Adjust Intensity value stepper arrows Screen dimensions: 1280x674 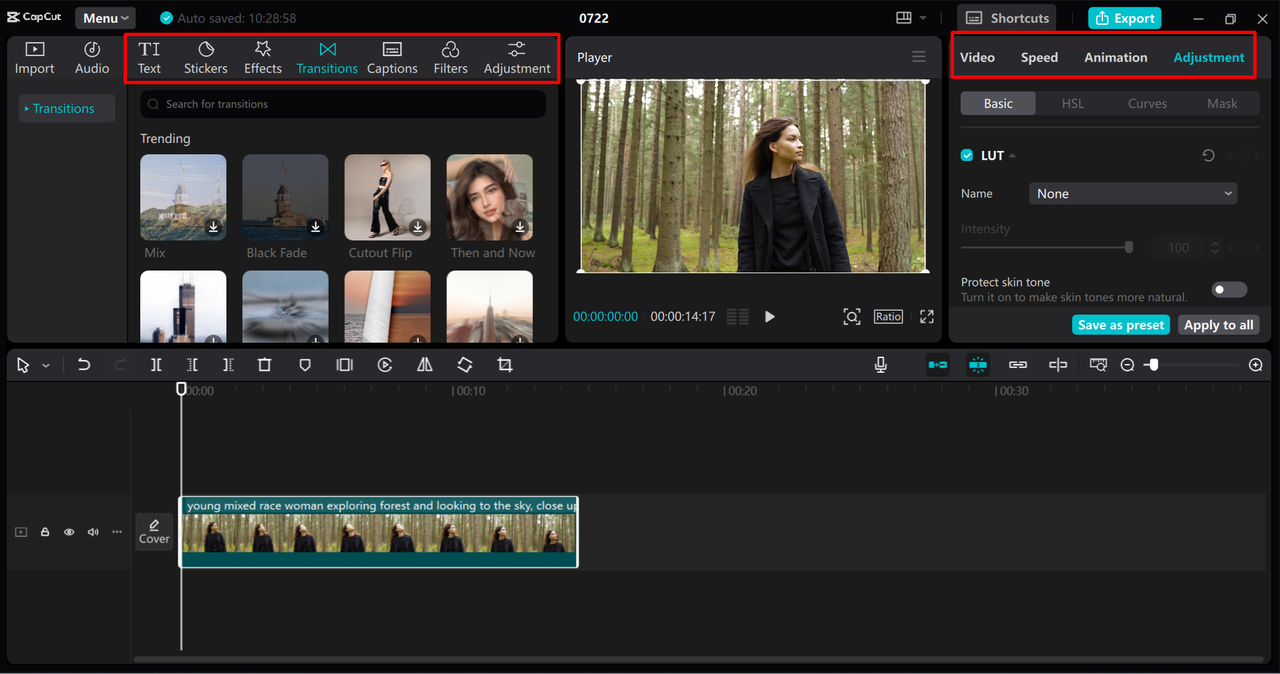1215,248
